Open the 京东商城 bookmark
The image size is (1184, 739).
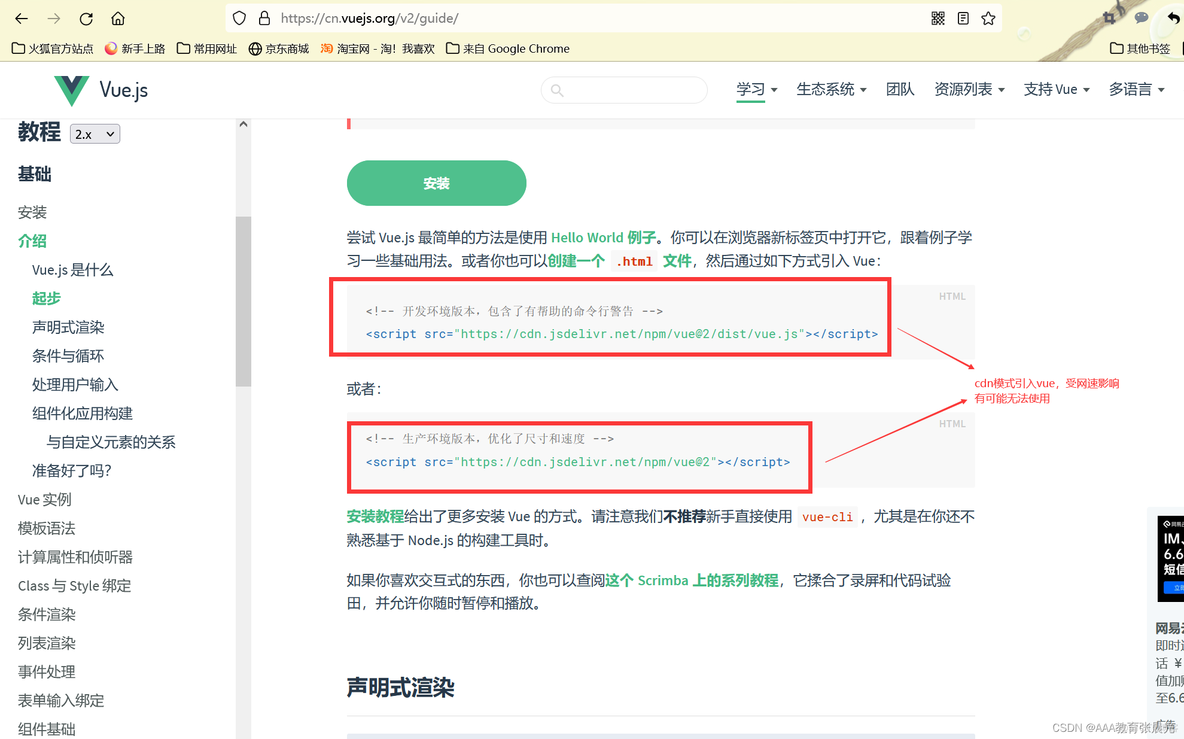tap(279, 48)
